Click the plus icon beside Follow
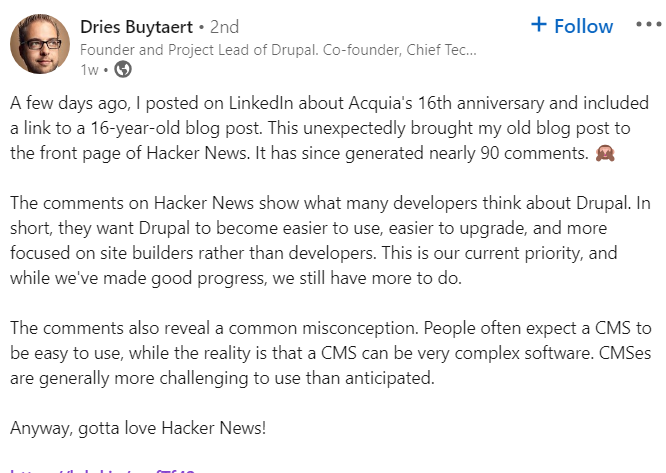This screenshot has height=473, width=666. [x=539, y=25]
